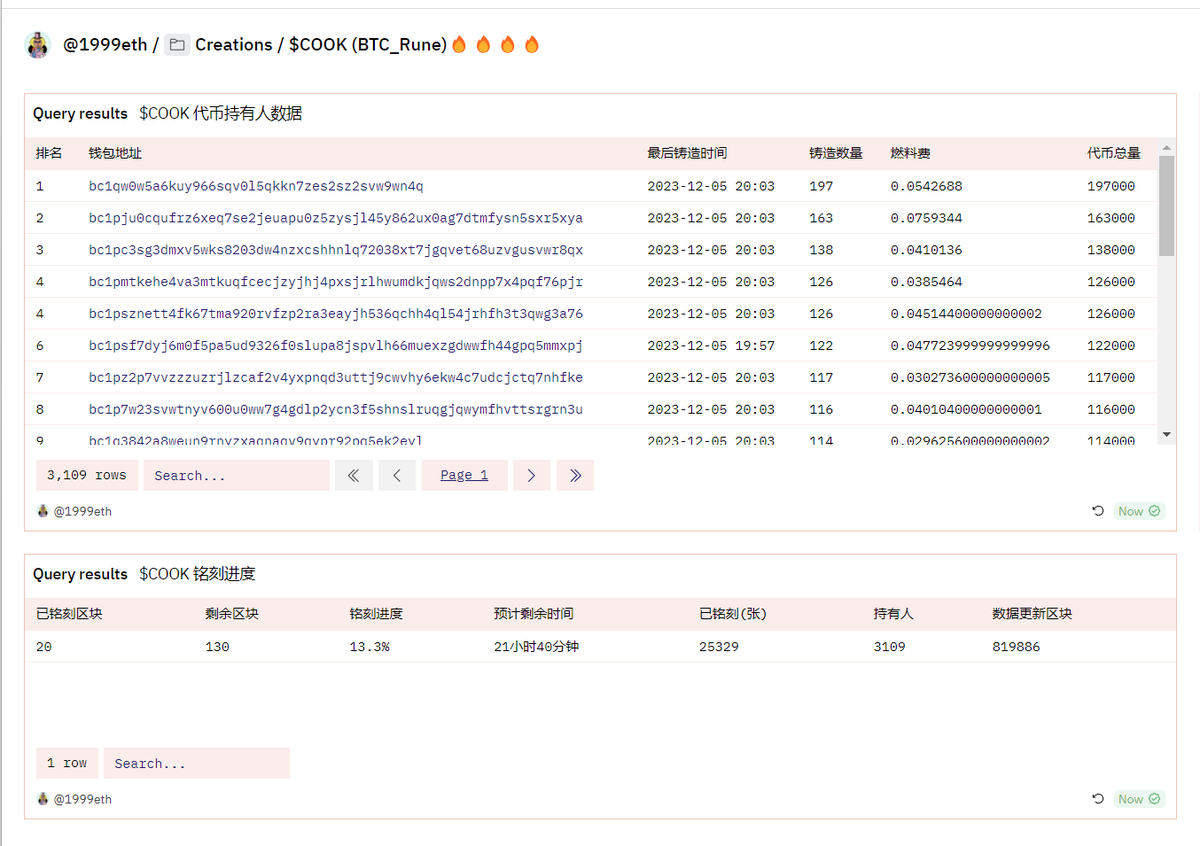Open wallet address starting bc1p7w23svwtnyv600u

click(336, 410)
